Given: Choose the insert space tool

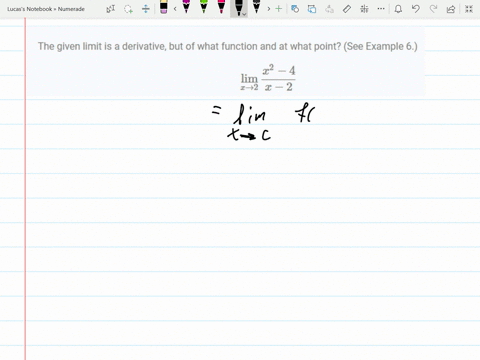Looking at the screenshot, I should [x=146, y=9].
